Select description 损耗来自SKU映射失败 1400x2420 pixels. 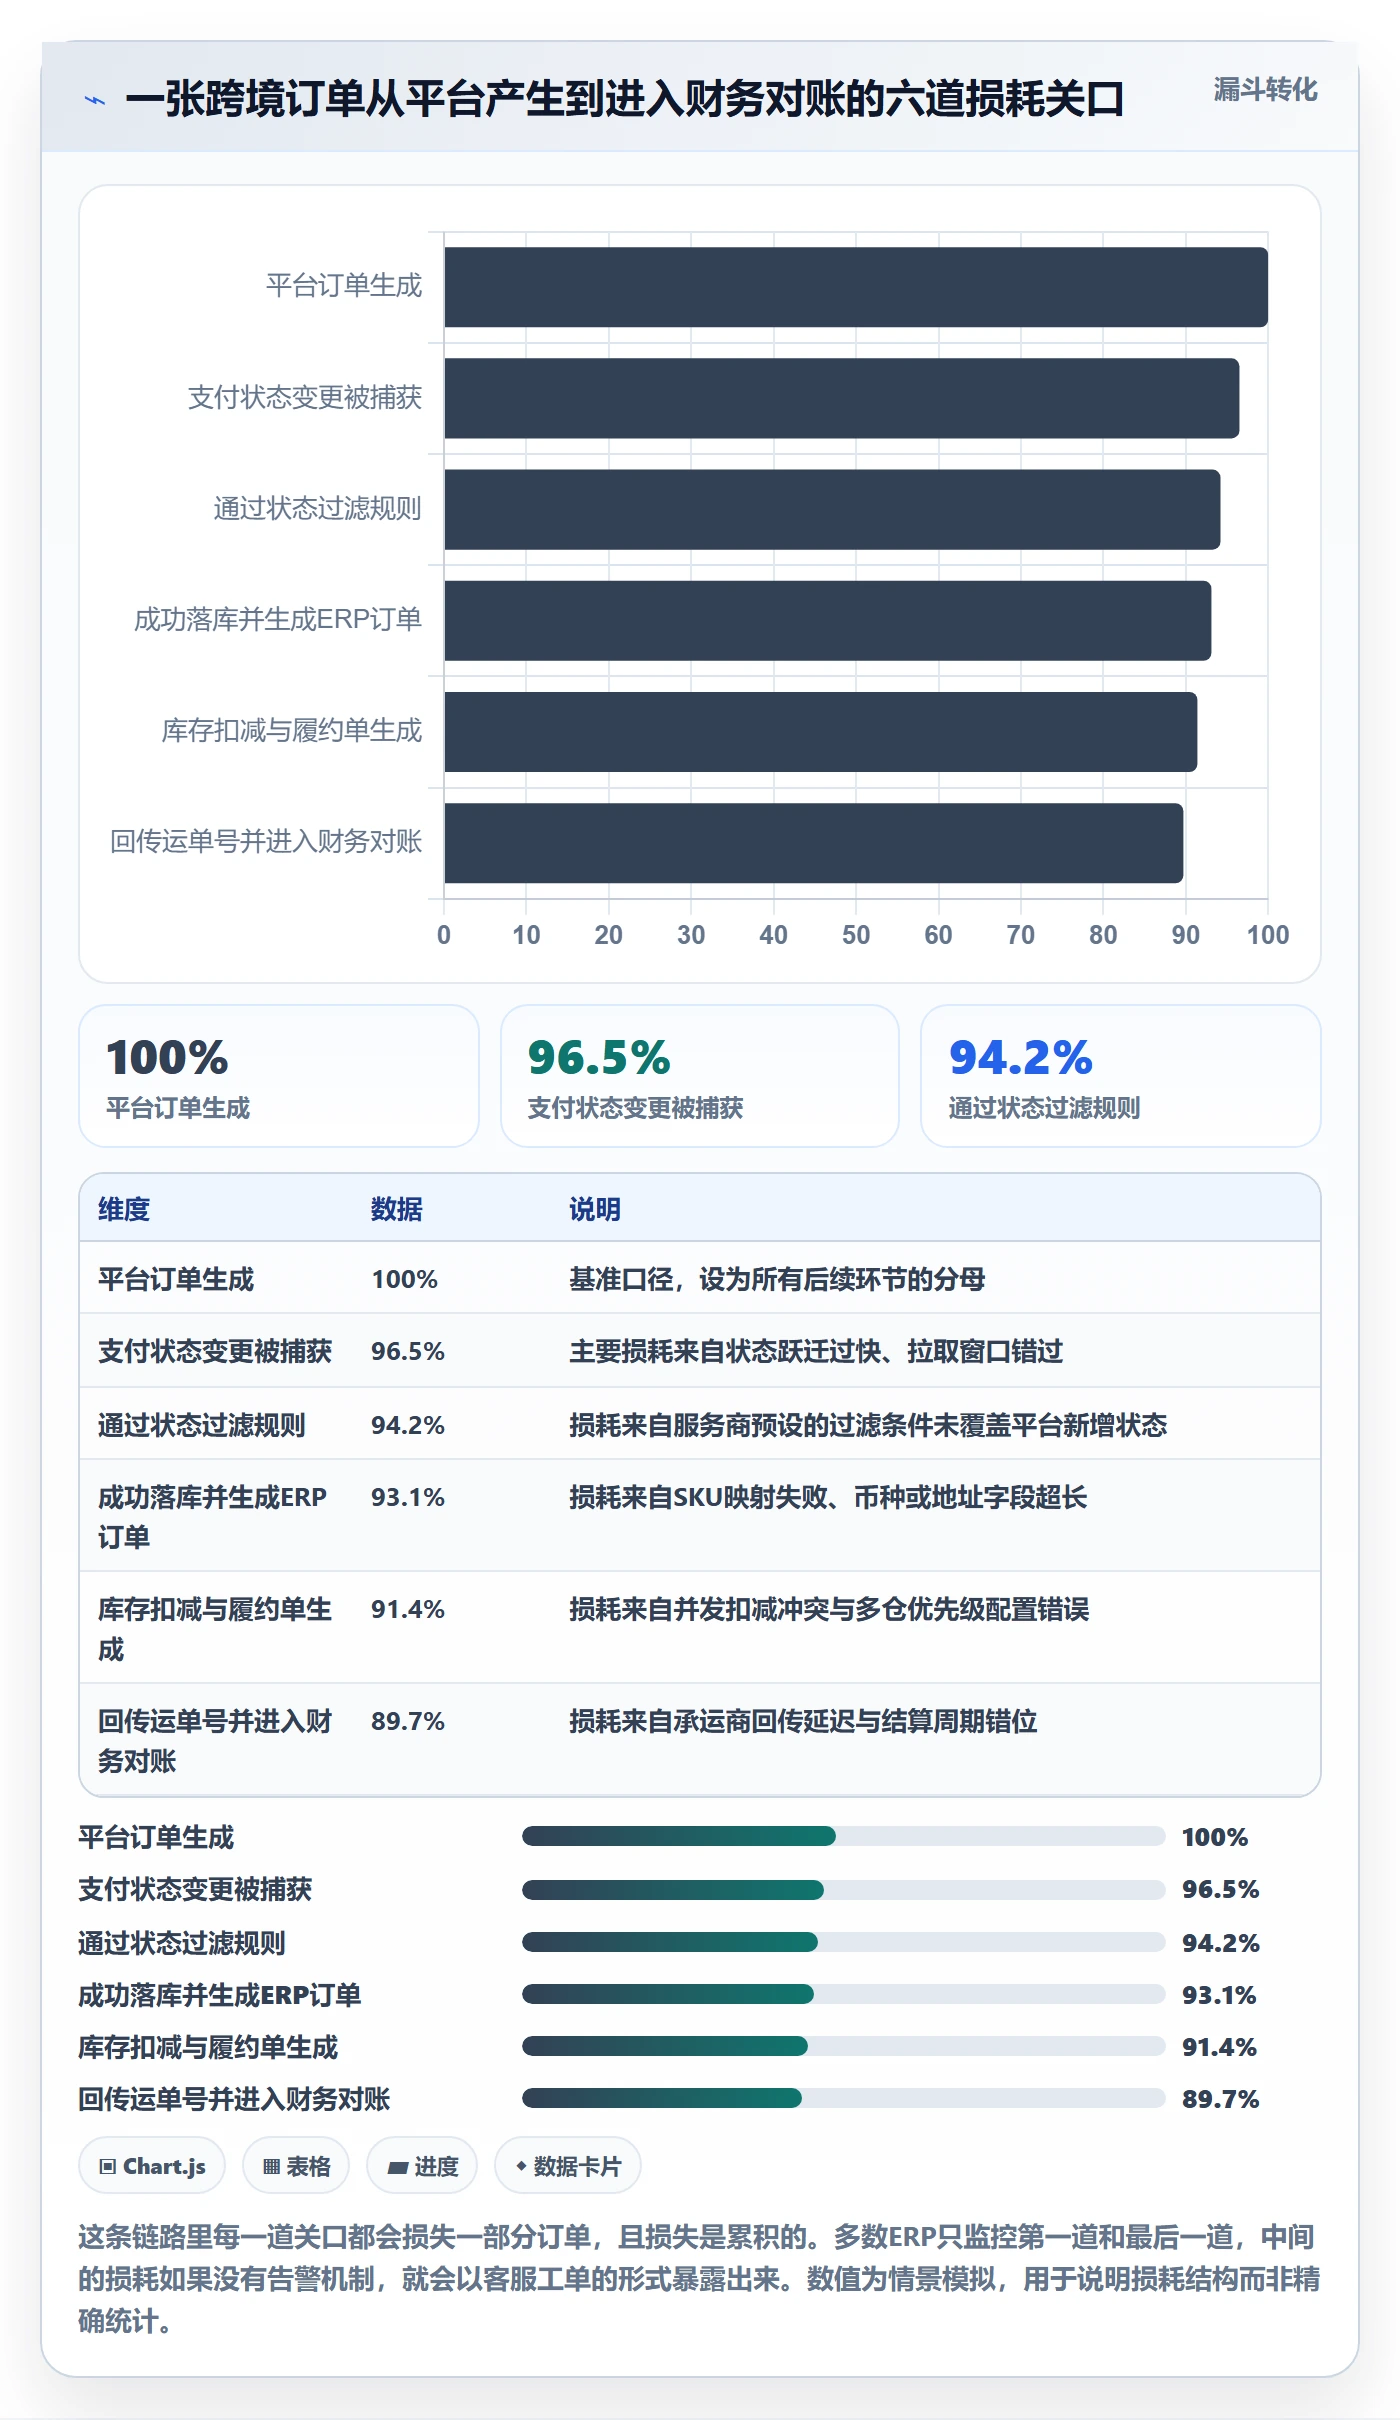click(828, 1497)
